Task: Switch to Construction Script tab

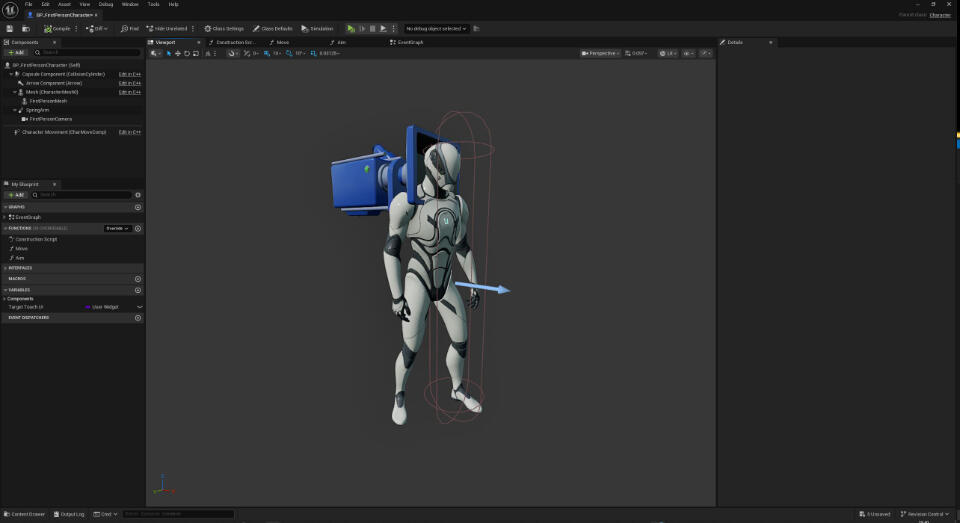Action: pos(235,42)
